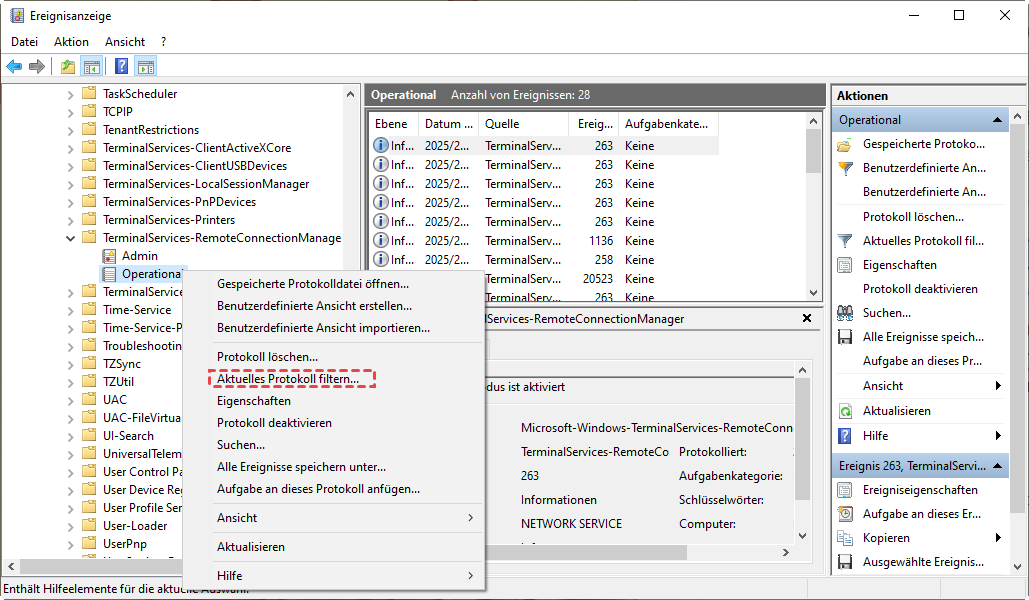This screenshot has width=1029, height=600.
Task: Click the funnel icon for Aktuelles Protokoll in Aktionen
Action: [845, 241]
